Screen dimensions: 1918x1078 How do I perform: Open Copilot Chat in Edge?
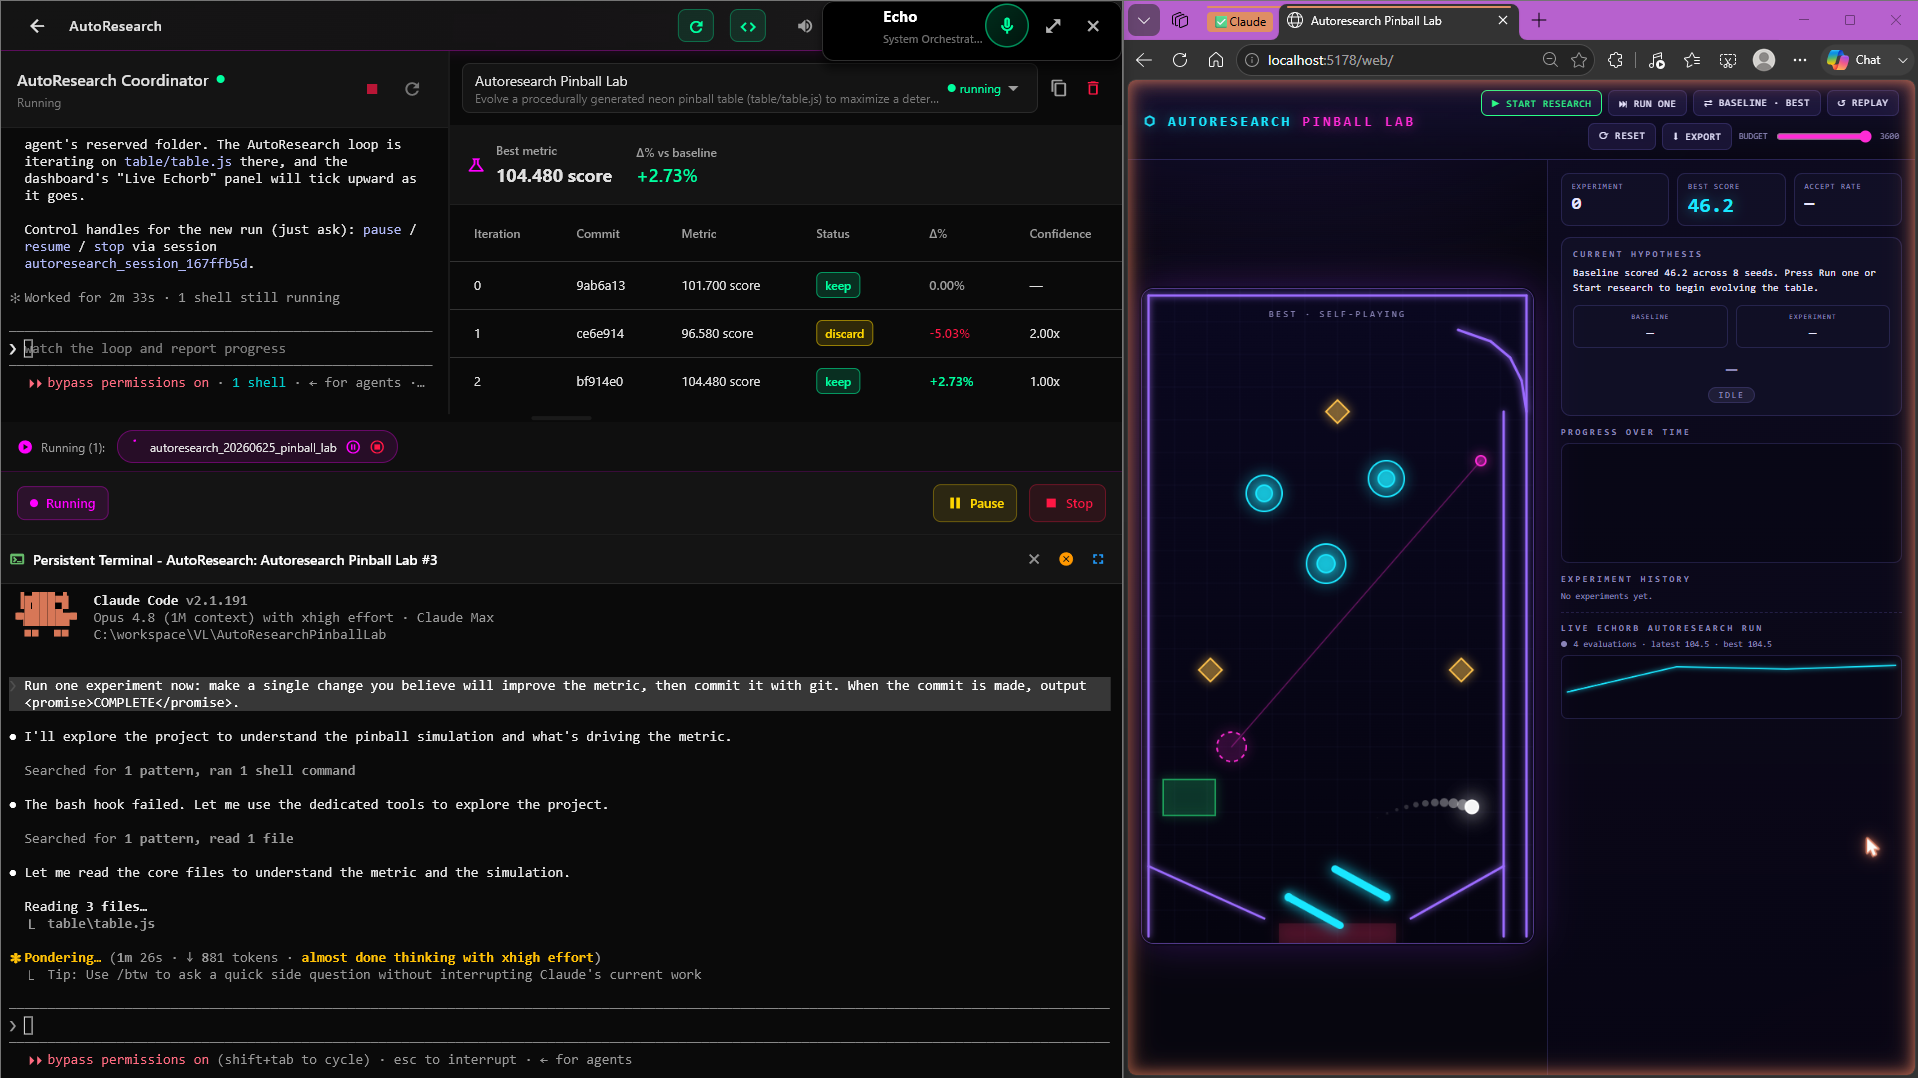[x=1854, y=60]
